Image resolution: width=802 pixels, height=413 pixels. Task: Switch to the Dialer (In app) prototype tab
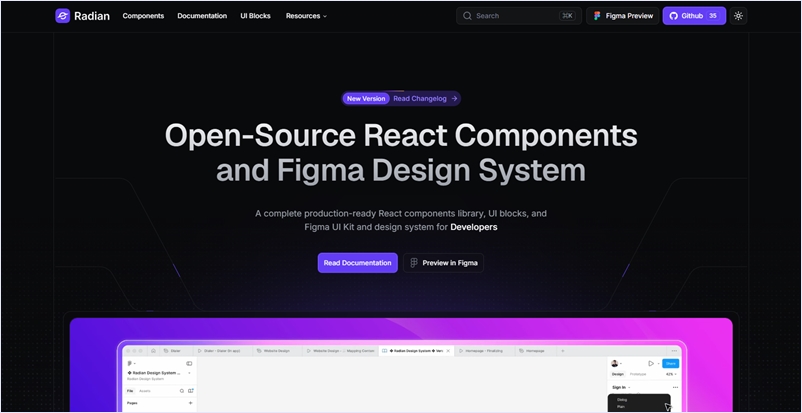223,351
